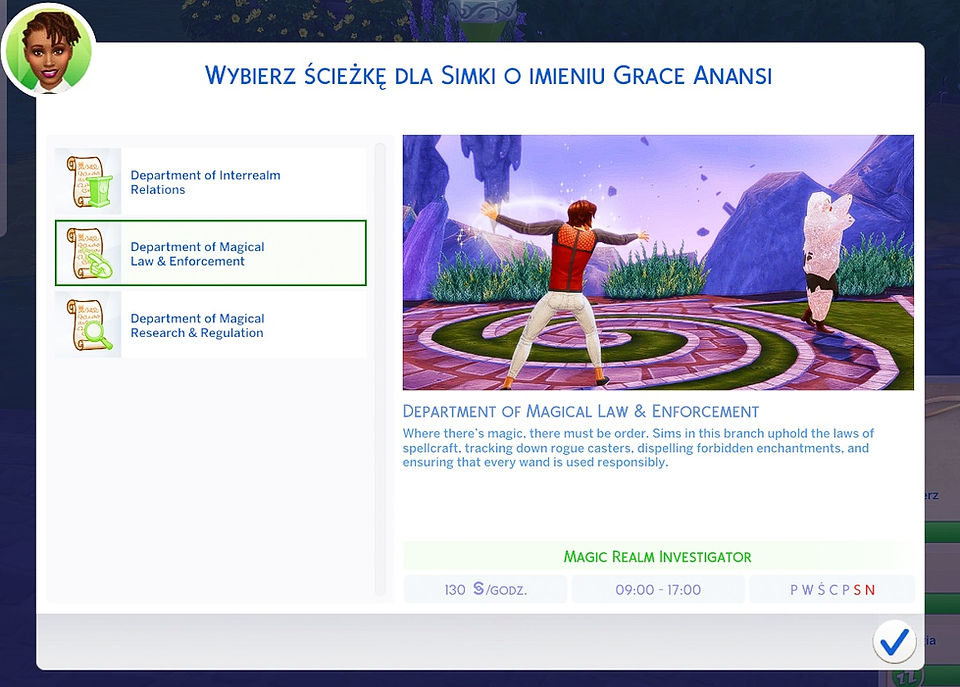Click the 09:00 - 17:00 work hours field
The width and height of the screenshot is (960, 687).
pyautogui.click(x=658, y=590)
